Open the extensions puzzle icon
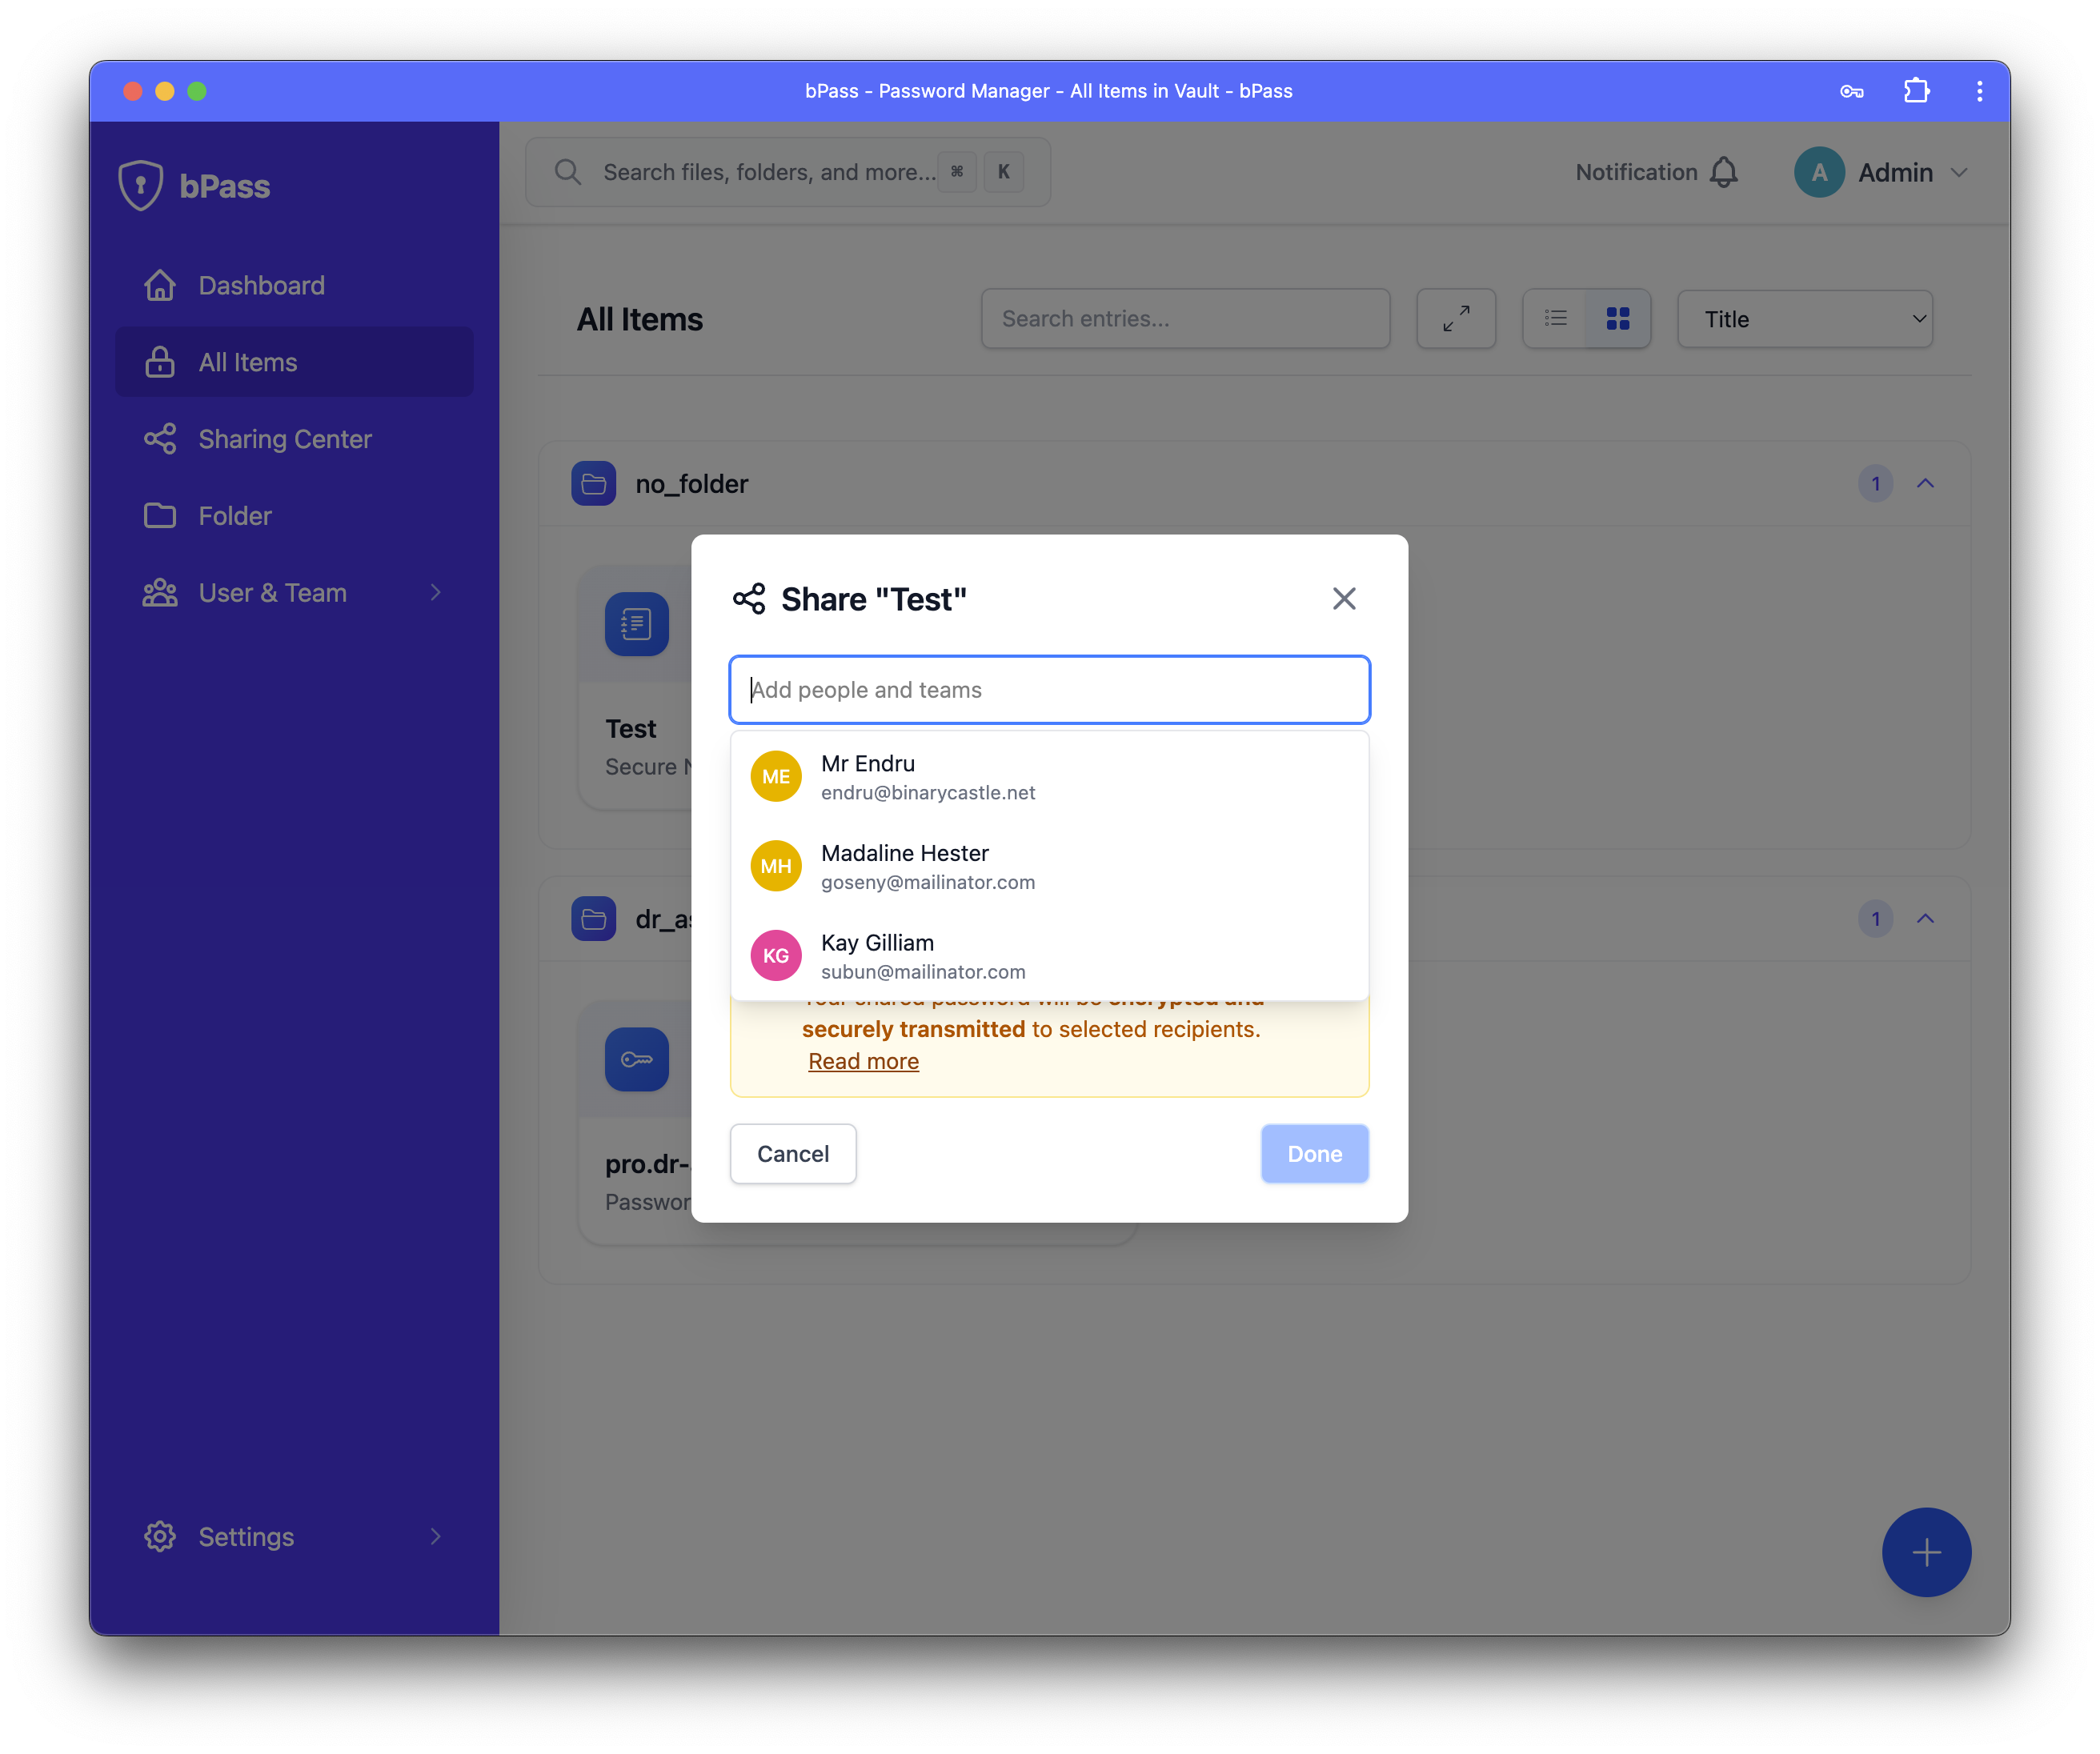 click(x=1916, y=91)
